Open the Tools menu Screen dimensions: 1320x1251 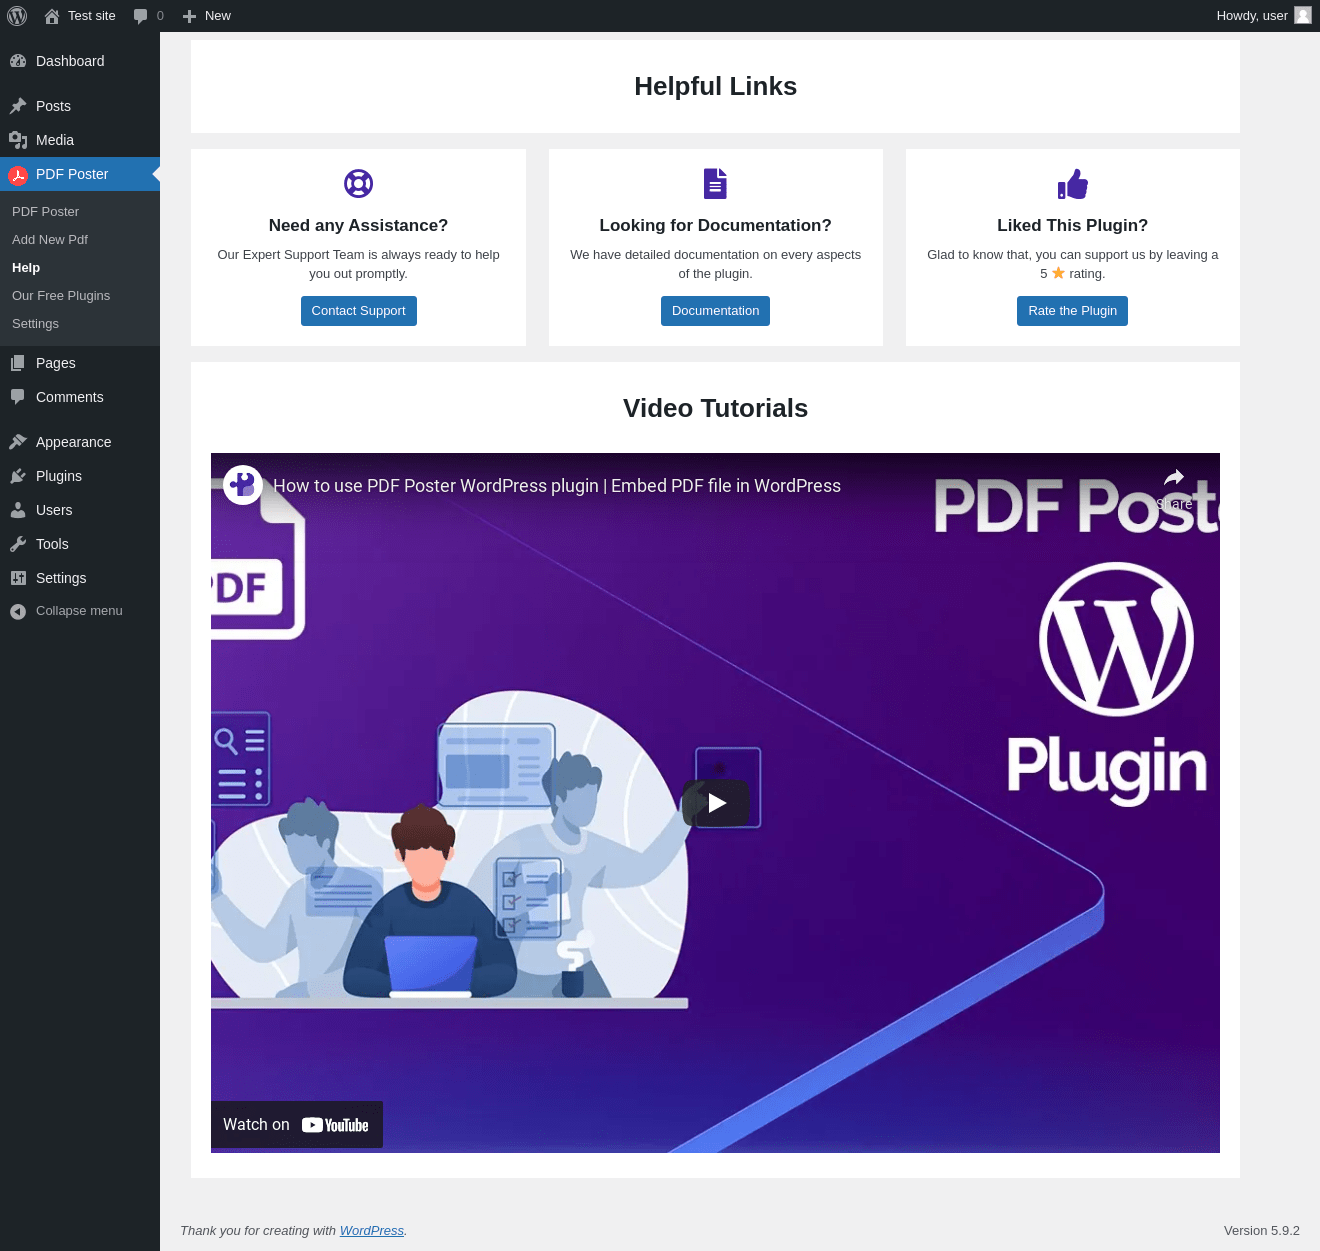point(80,544)
